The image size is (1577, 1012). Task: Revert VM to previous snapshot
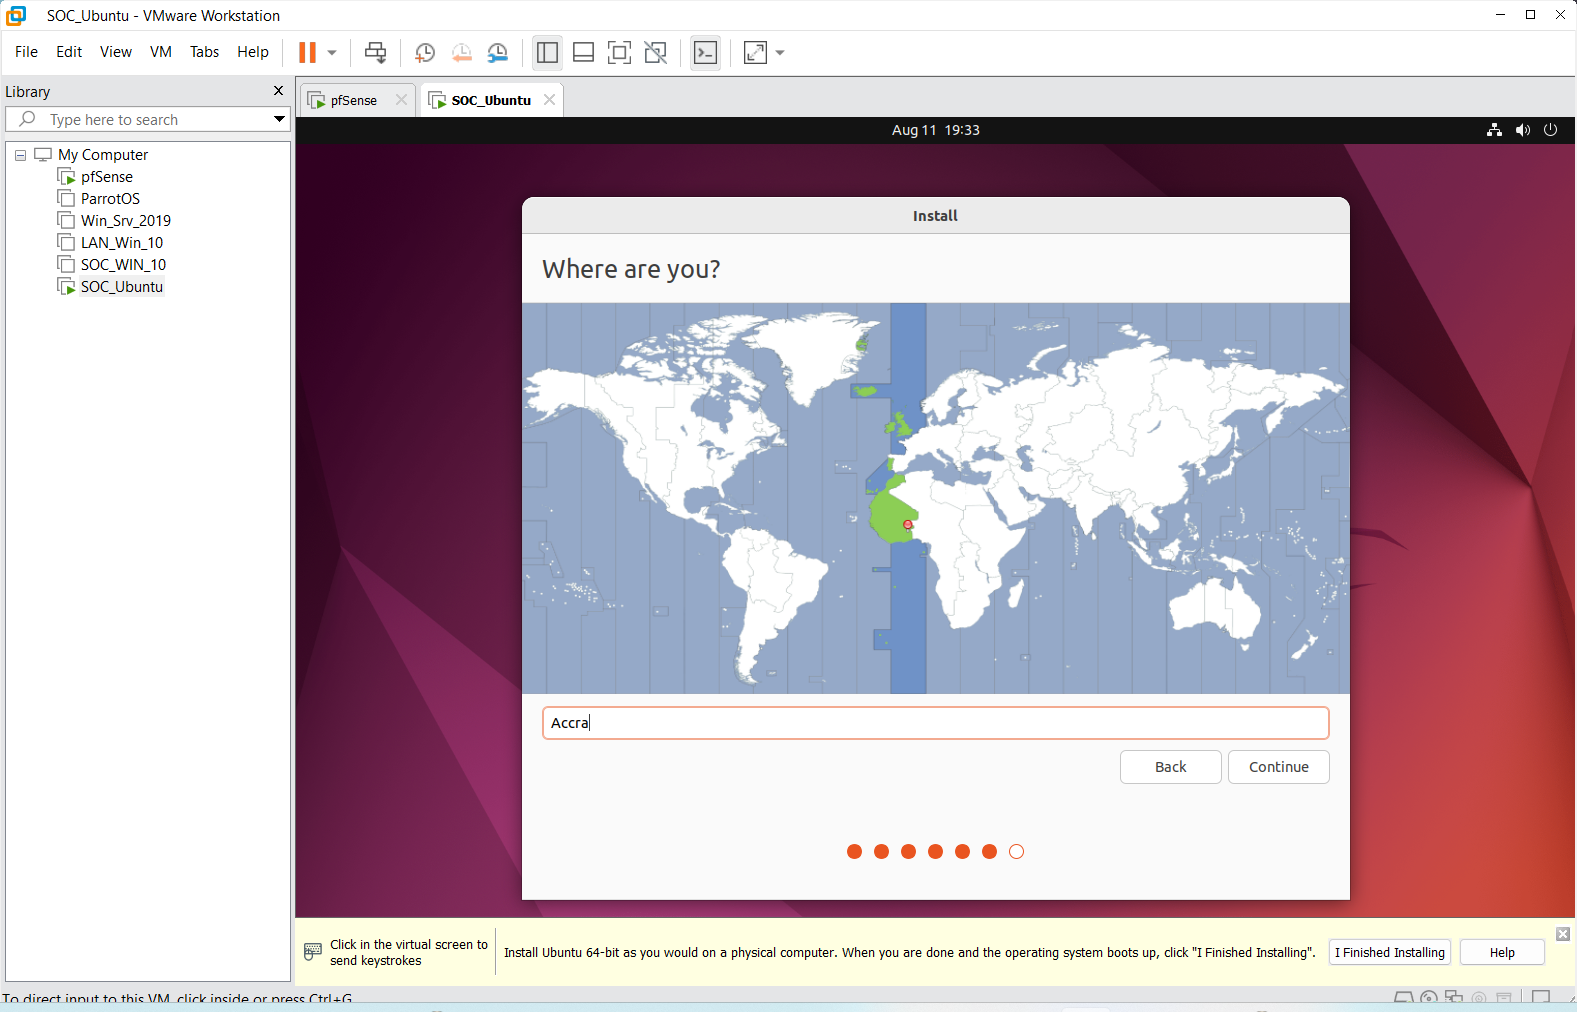point(461,53)
